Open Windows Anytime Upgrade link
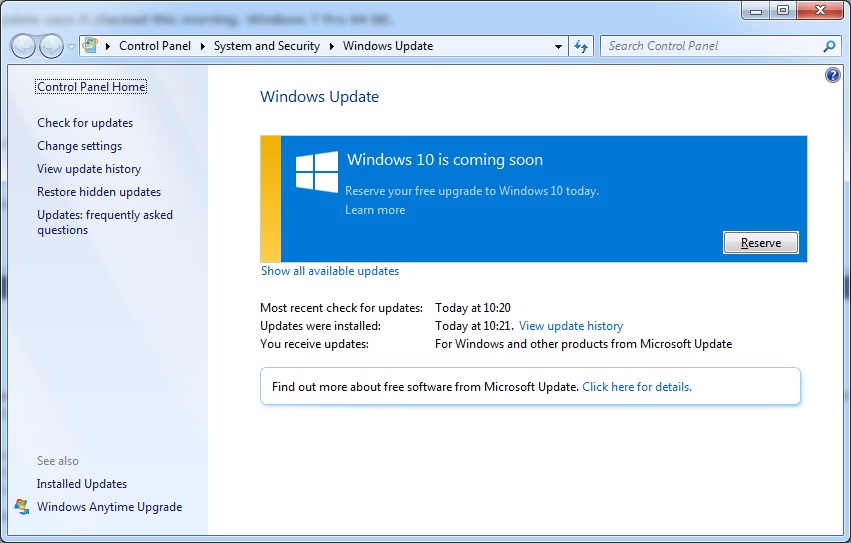851x543 pixels. [110, 507]
